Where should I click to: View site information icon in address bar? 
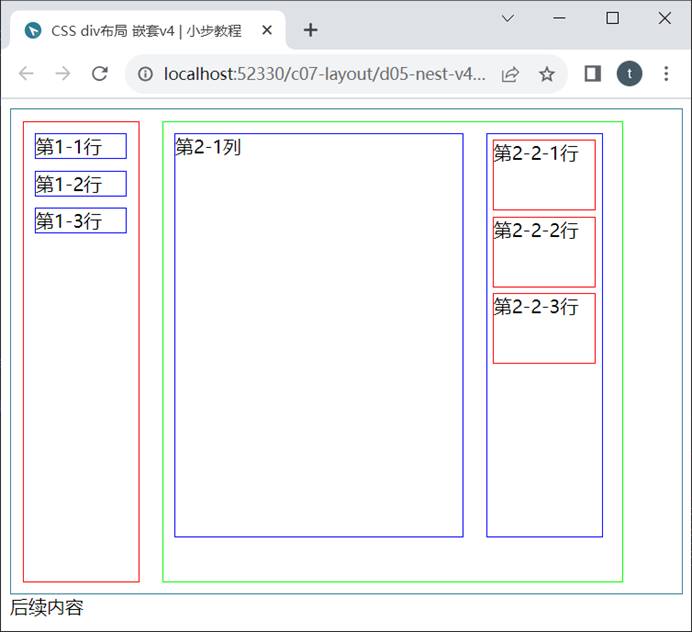[x=146, y=74]
